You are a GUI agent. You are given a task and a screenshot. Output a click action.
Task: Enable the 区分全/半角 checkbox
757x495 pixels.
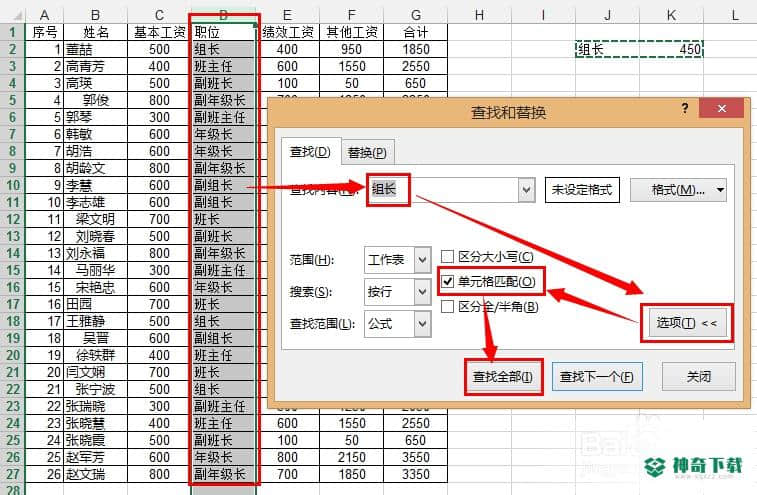click(x=448, y=306)
